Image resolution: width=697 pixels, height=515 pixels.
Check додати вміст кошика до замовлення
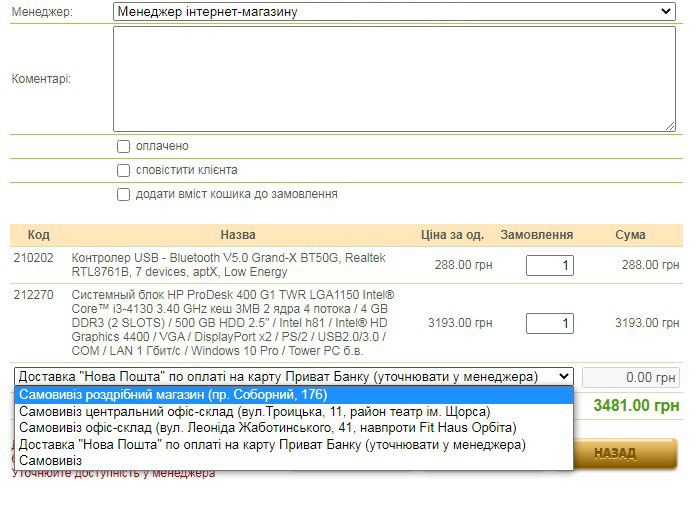coord(124,195)
